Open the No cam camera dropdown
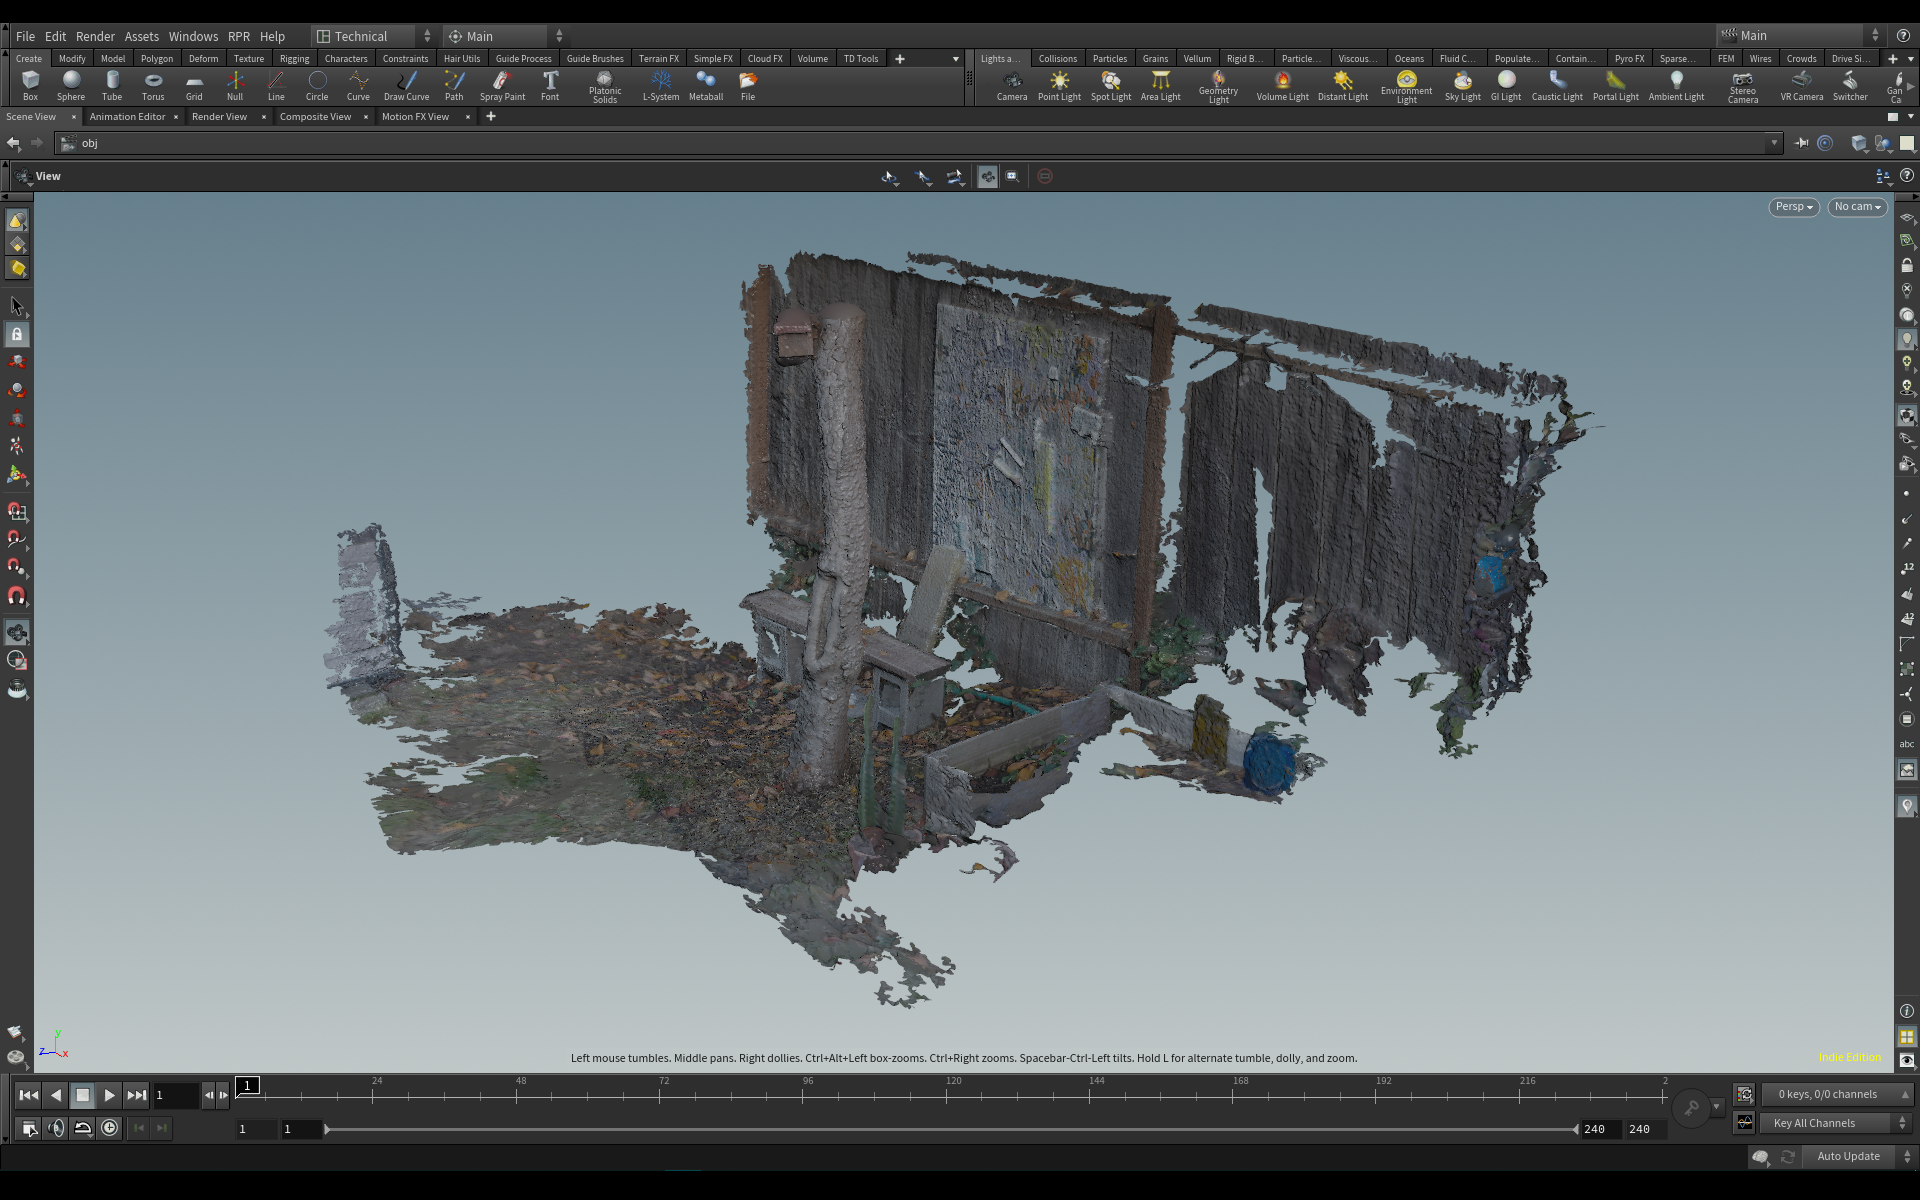This screenshot has width=1920, height=1200. point(1857,207)
